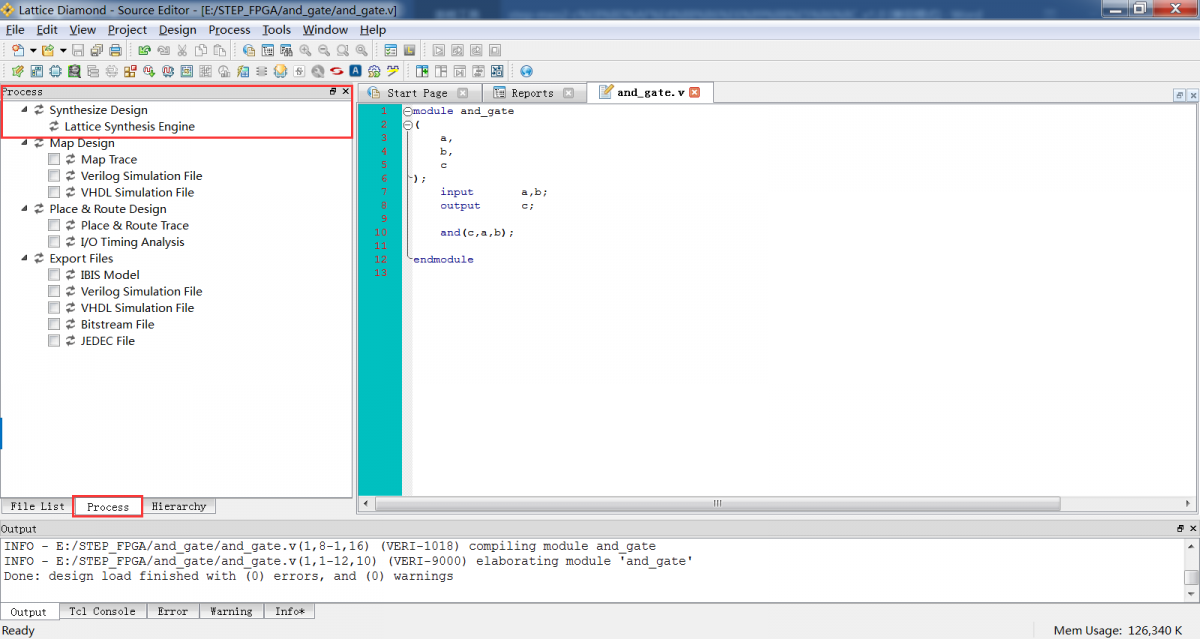Open the dropdown arrow beside Open icon

tap(63, 50)
